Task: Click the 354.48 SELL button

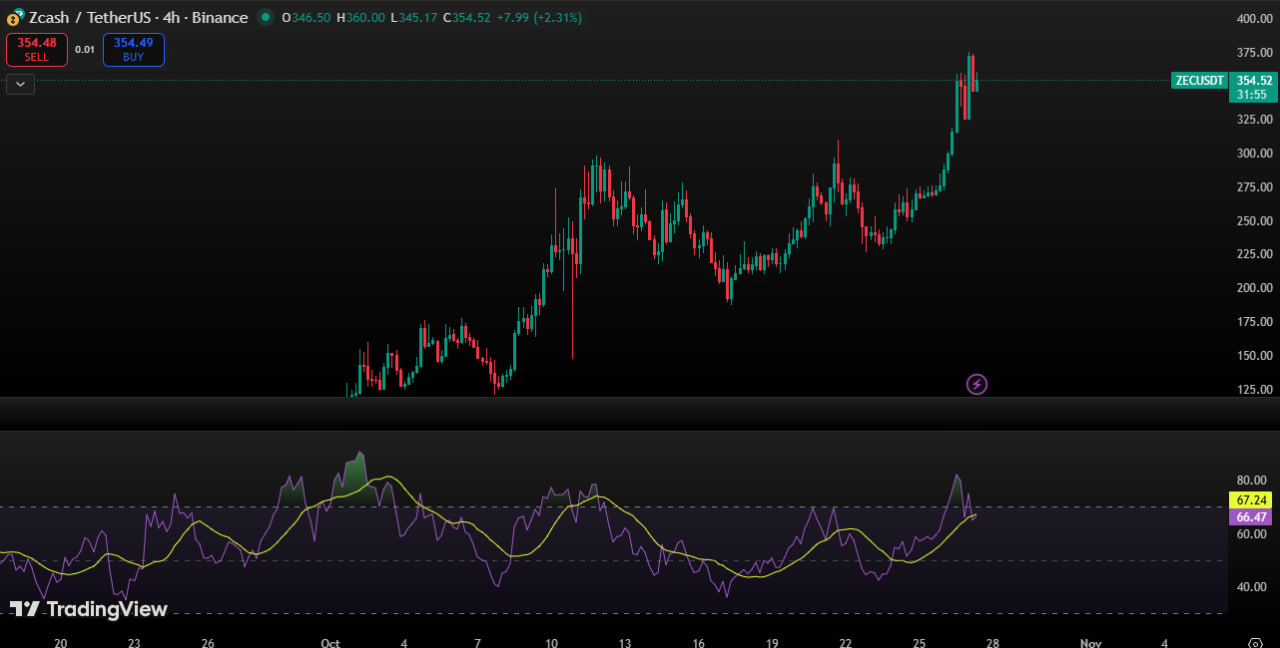Action: 37,49
